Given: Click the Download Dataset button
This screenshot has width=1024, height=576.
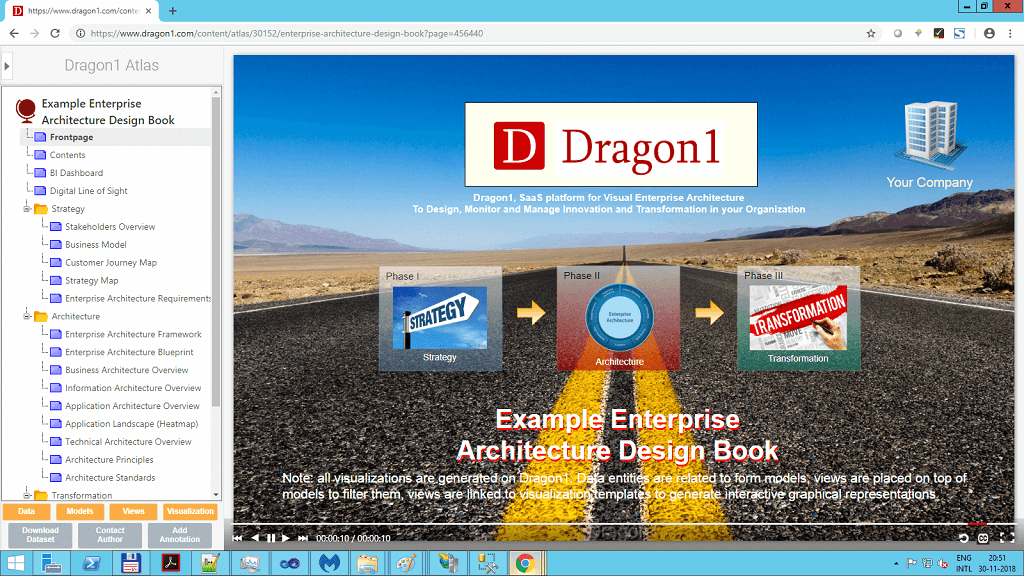Looking at the screenshot, I should coord(40,535).
